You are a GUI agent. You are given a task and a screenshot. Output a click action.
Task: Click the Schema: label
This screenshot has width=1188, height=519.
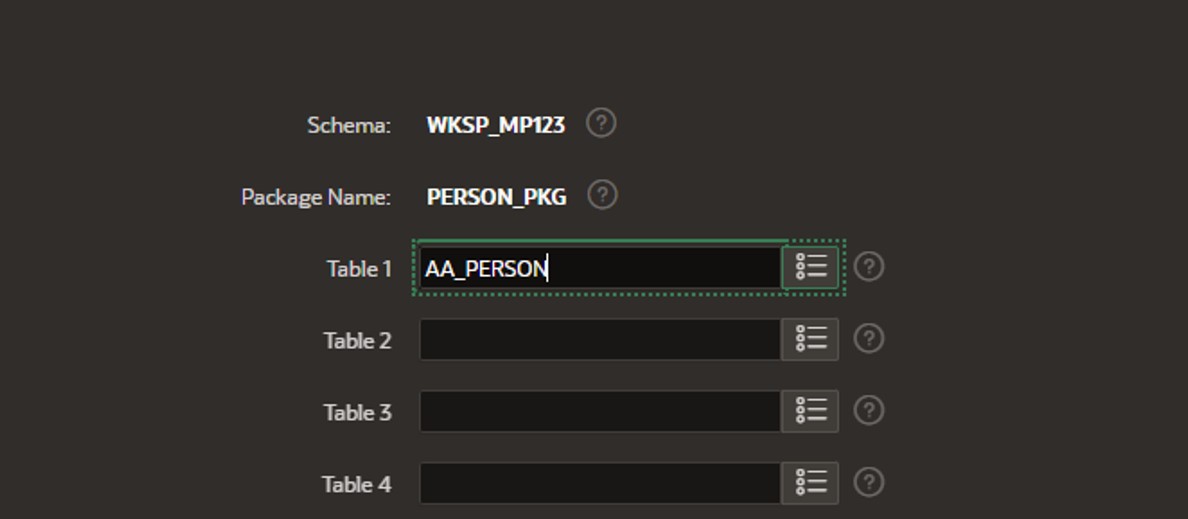(349, 125)
